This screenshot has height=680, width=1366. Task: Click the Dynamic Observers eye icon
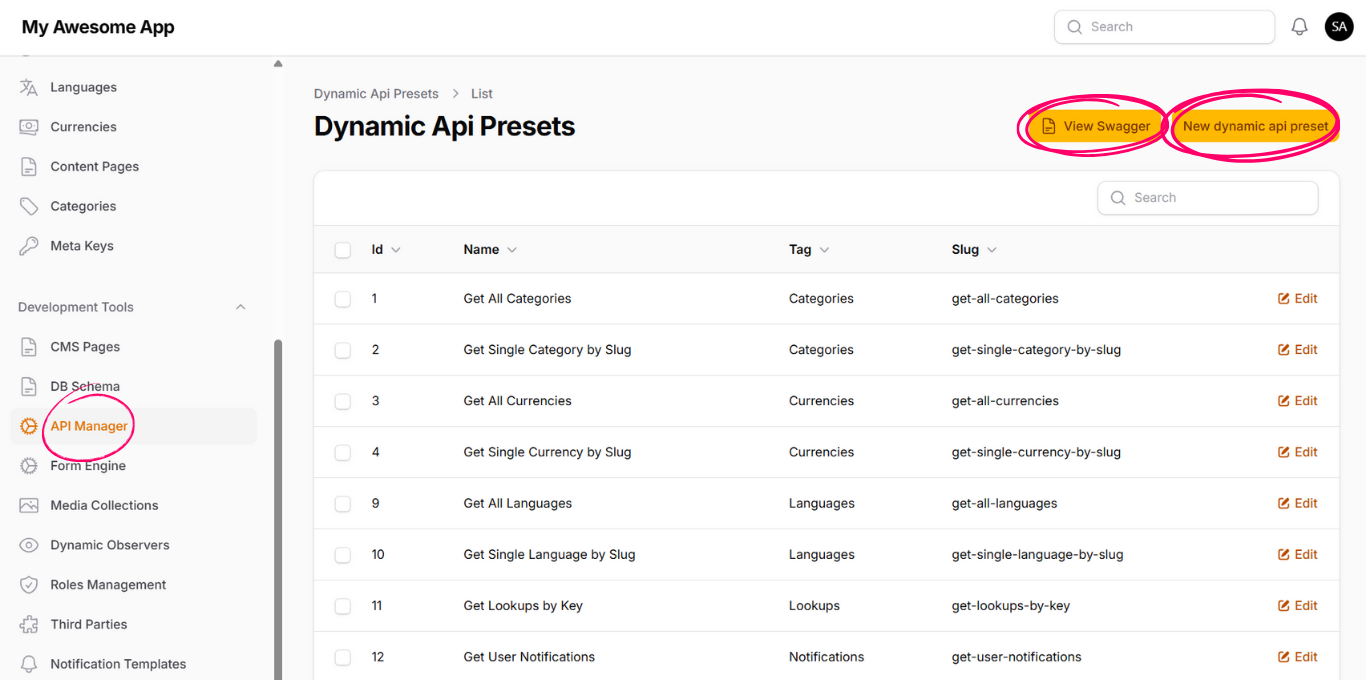click(29, 545)
